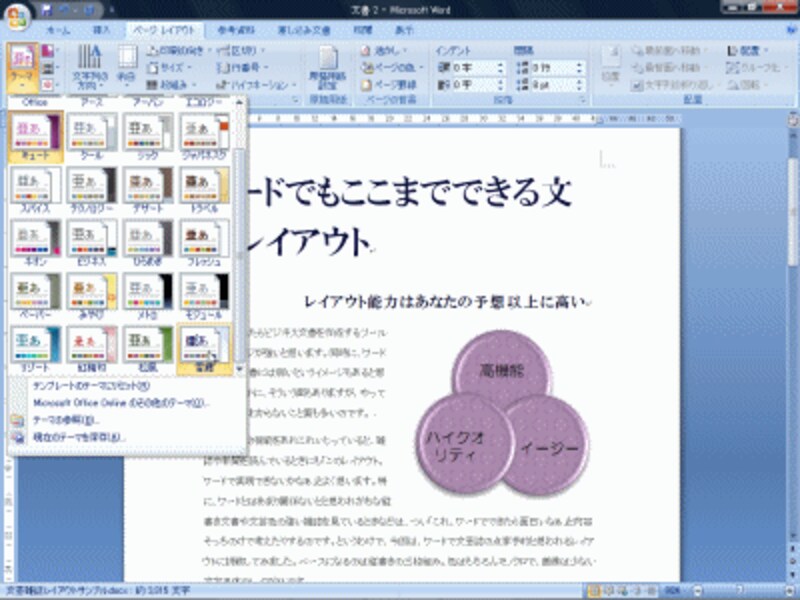Choose 現在のテーマを保存 menu option
This screenshot has width=800, height=600.
coord(80,437)
